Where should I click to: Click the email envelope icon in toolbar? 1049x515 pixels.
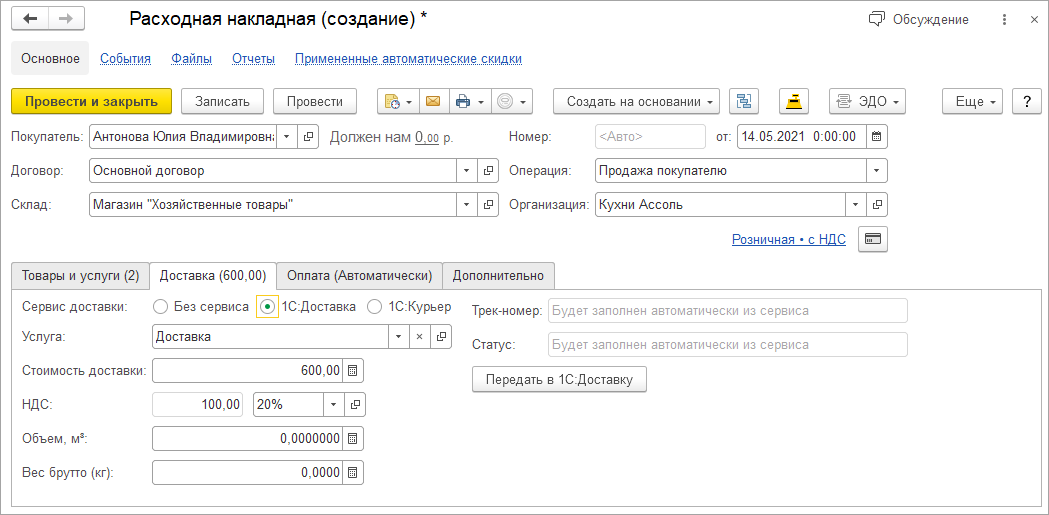pyautogui.click(x=432, y=101)
